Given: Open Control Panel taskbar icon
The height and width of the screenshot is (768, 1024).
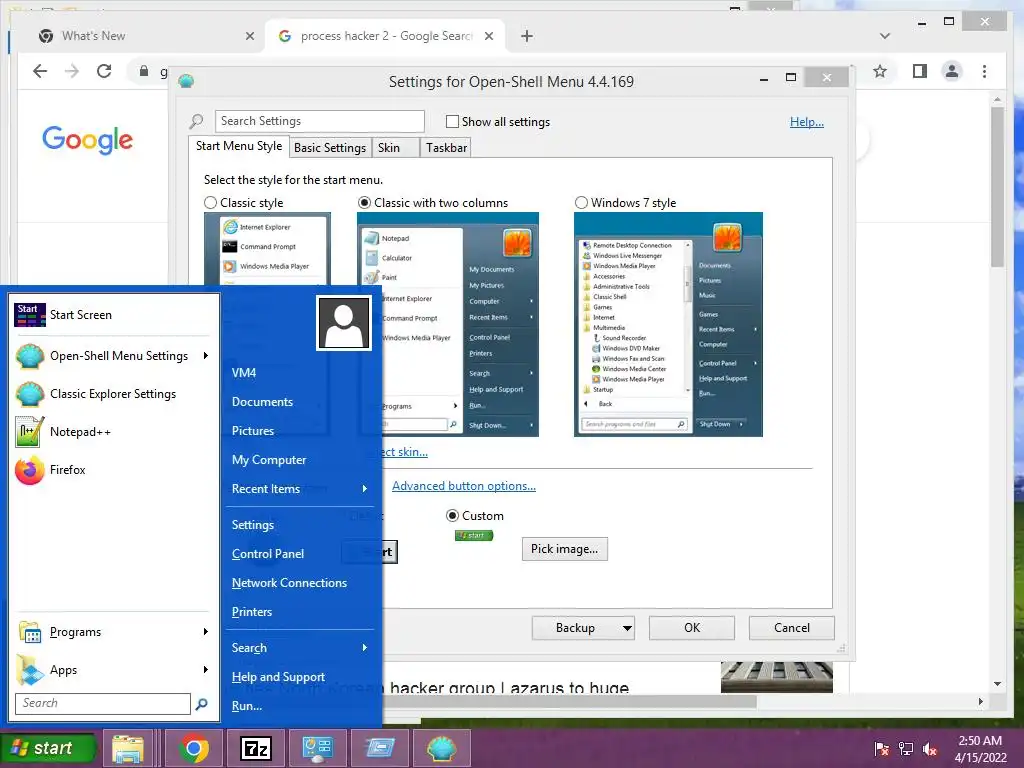Looking at the screenshot, I should pos(318,748).
